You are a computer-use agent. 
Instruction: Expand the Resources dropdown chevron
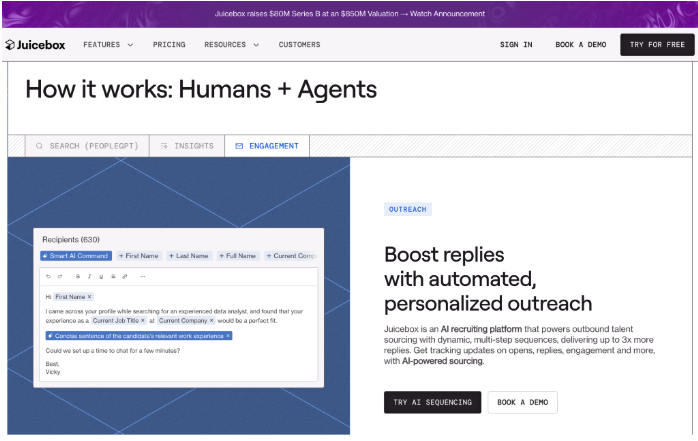click(x=256, y=45)
